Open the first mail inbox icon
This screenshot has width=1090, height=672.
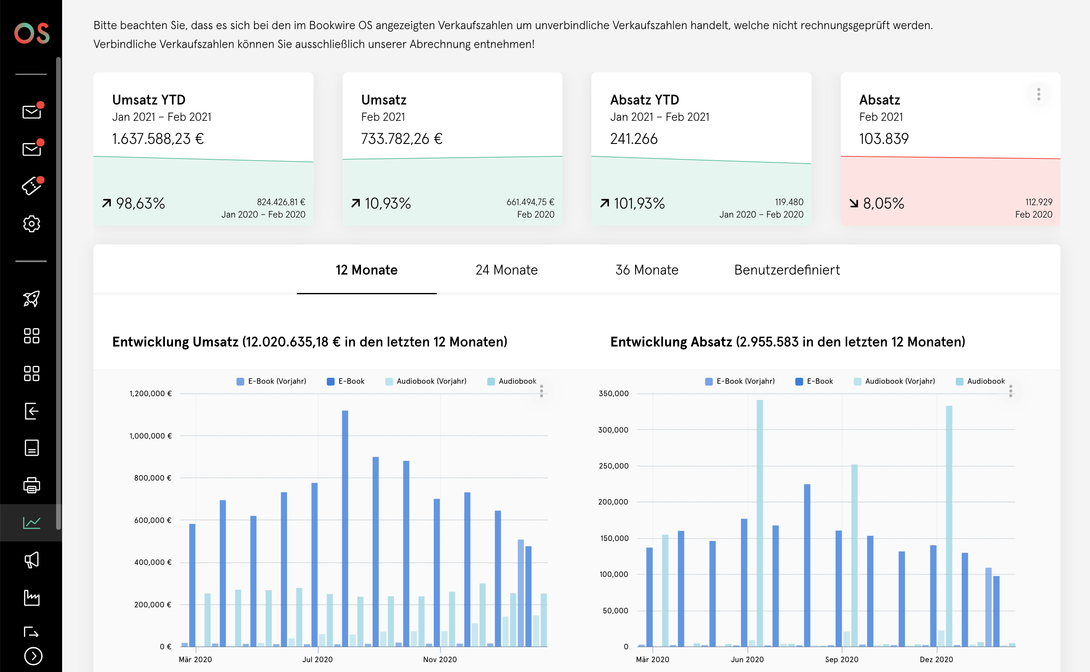click(x=32, y=111)
